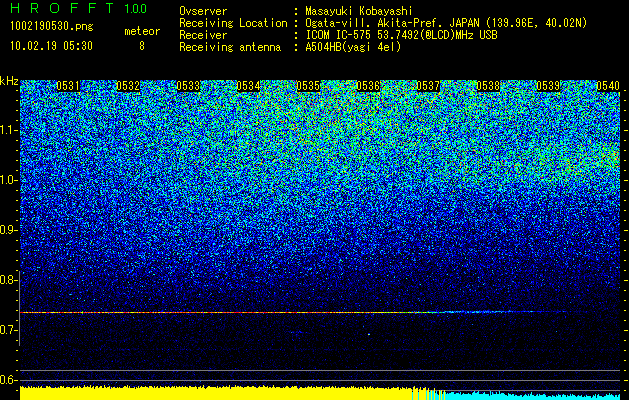Click the Ogata-vill. Akita-Pref. JAPAN location text
The image size is (629, 400).
[x=446, y=24]
